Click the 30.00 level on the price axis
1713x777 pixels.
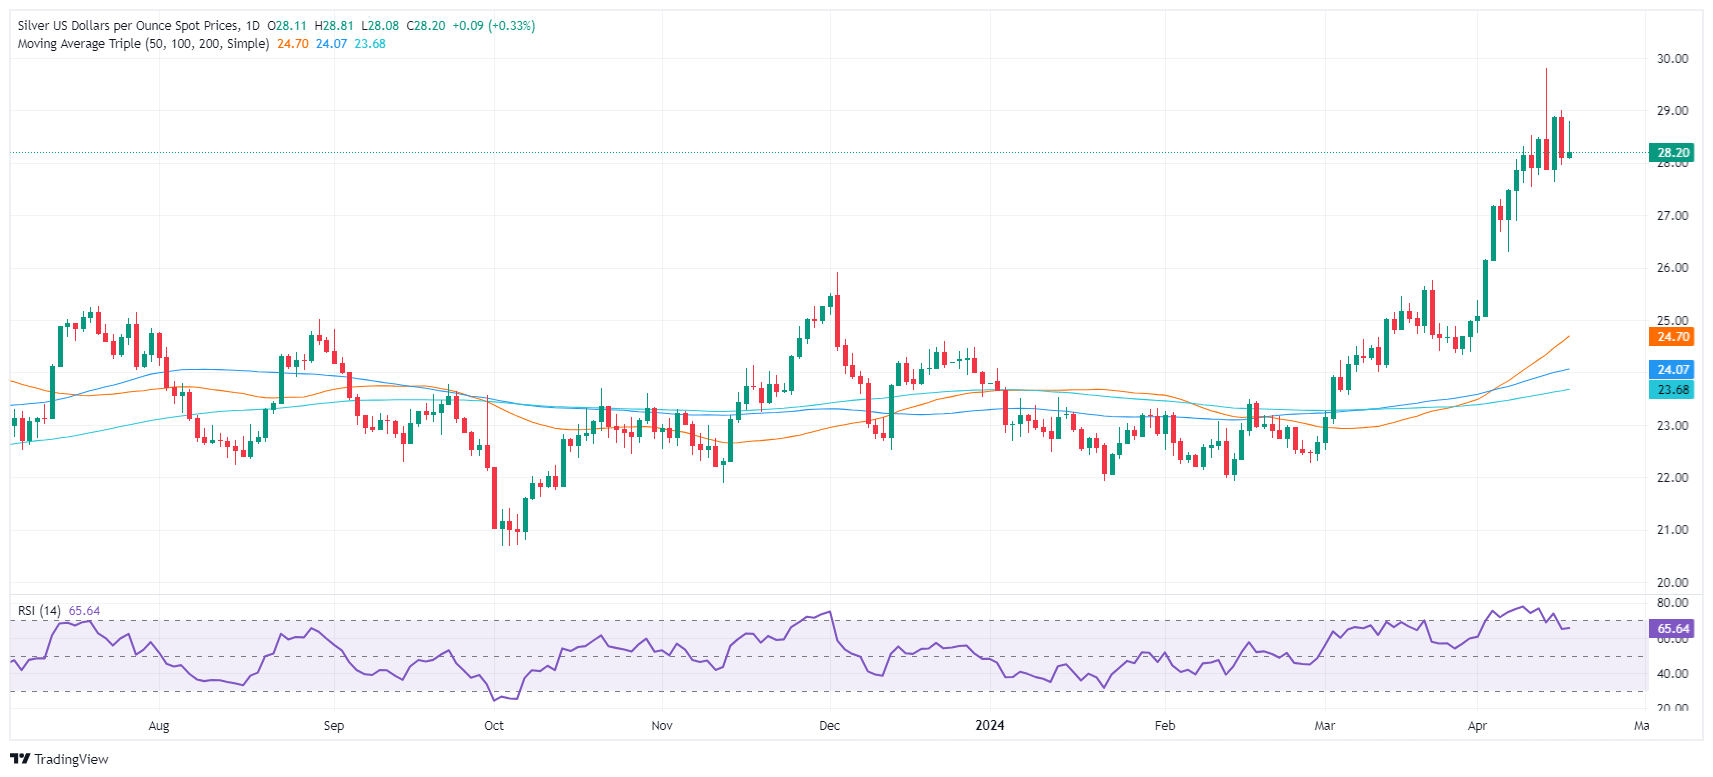click(1672, 59)
